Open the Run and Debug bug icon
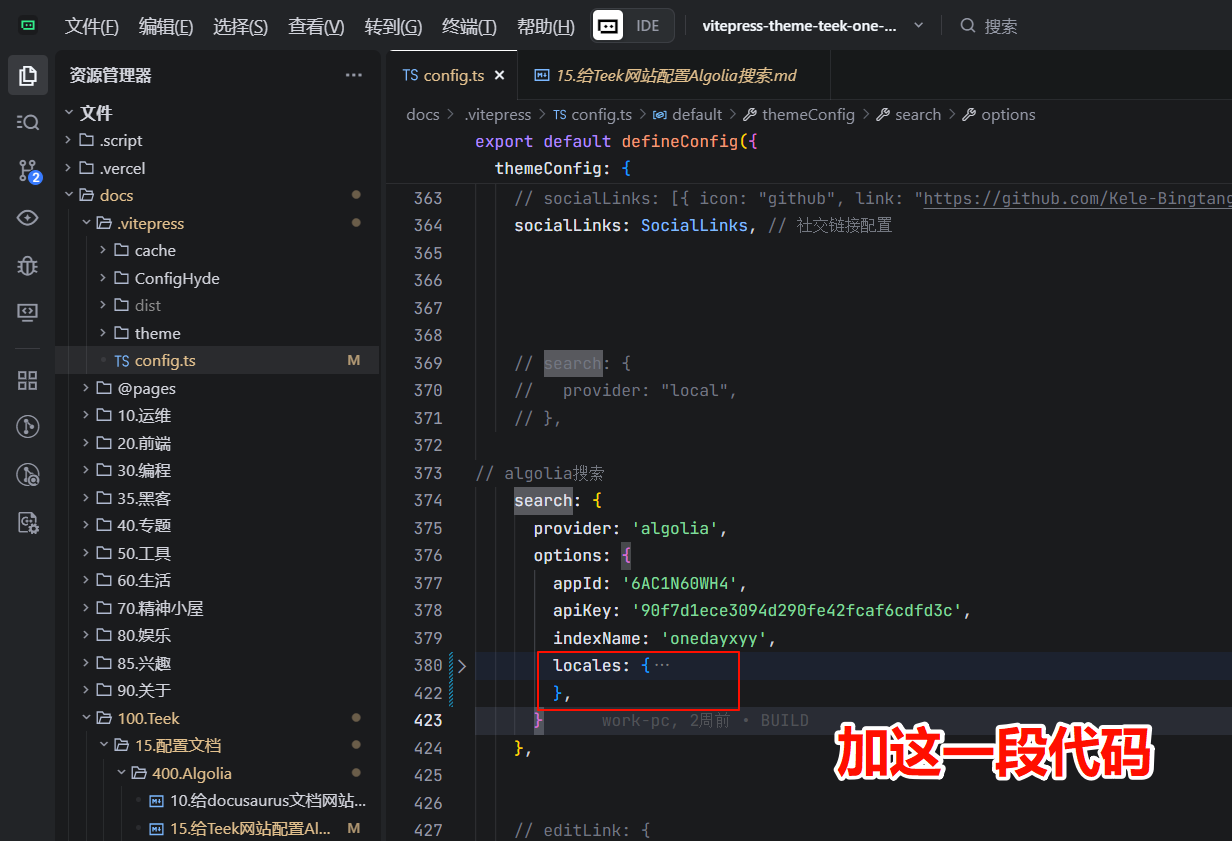 pos(28,265)
